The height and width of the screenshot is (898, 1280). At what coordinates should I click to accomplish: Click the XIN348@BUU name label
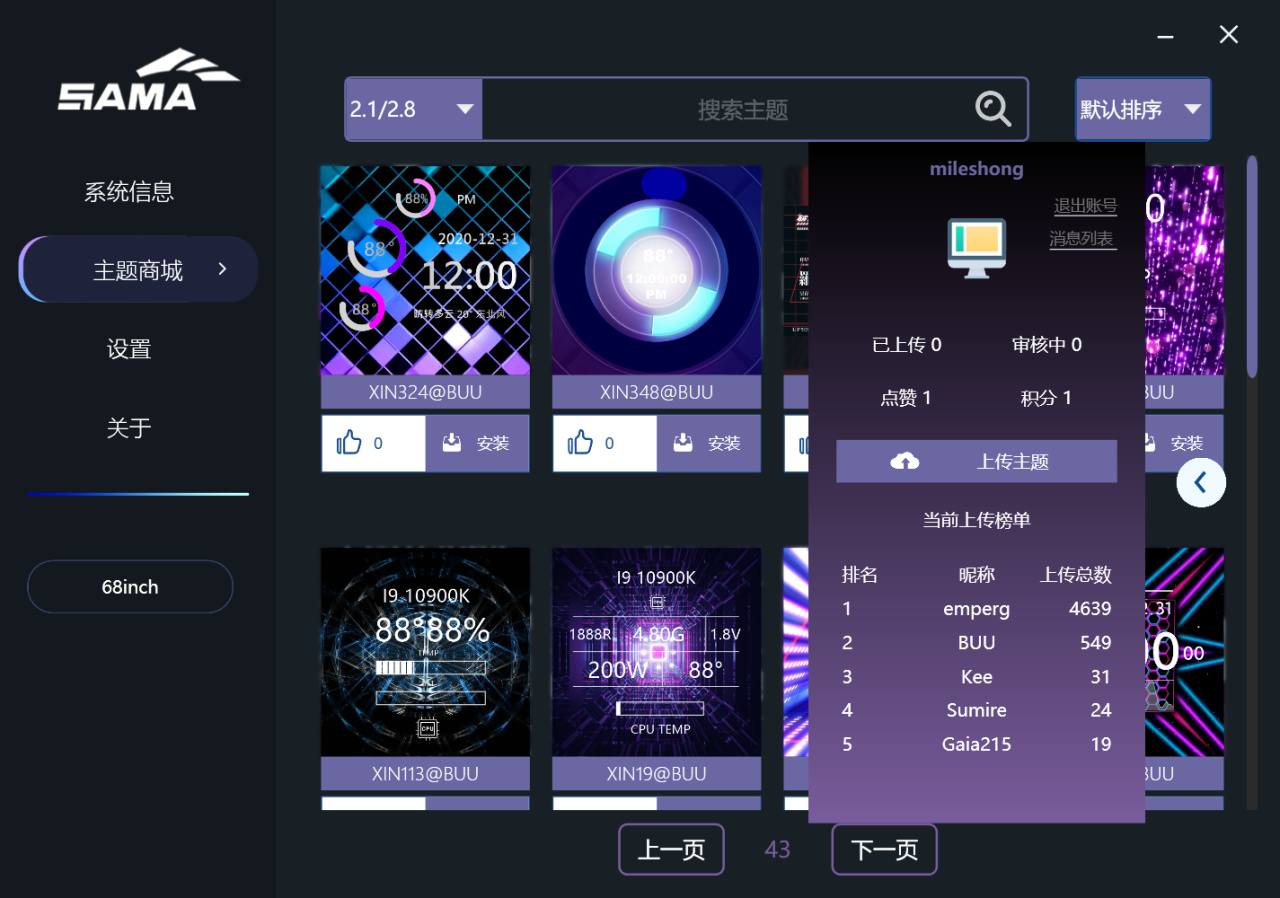click(656, 393)
